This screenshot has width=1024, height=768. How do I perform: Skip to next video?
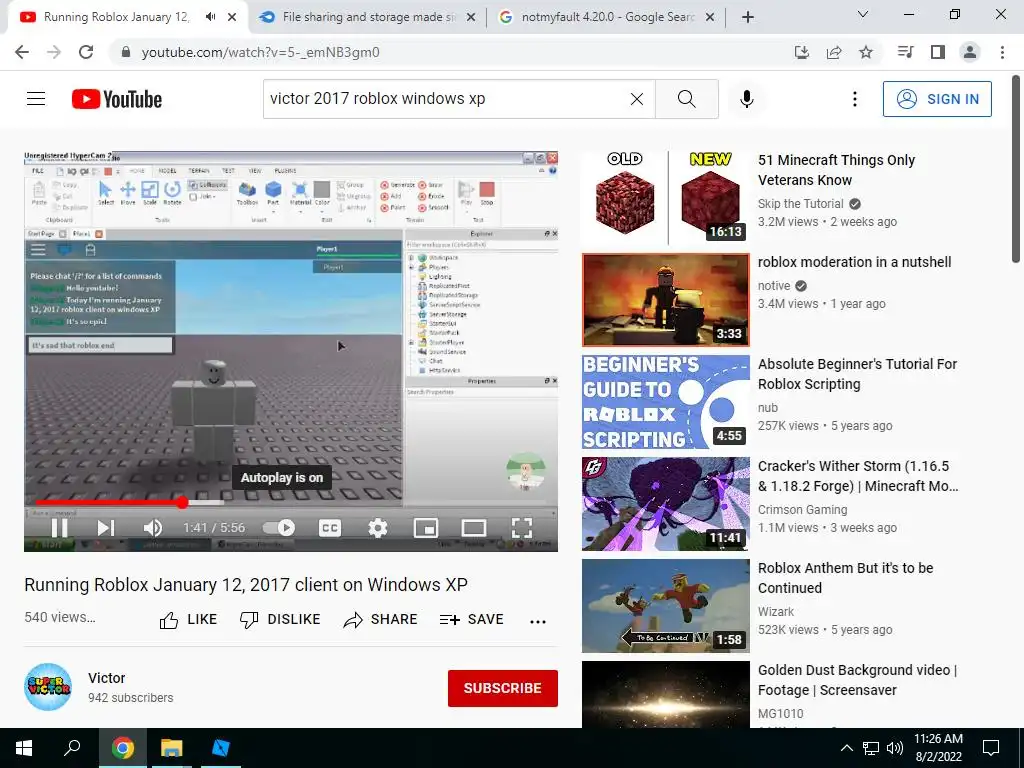coord(106,528)
